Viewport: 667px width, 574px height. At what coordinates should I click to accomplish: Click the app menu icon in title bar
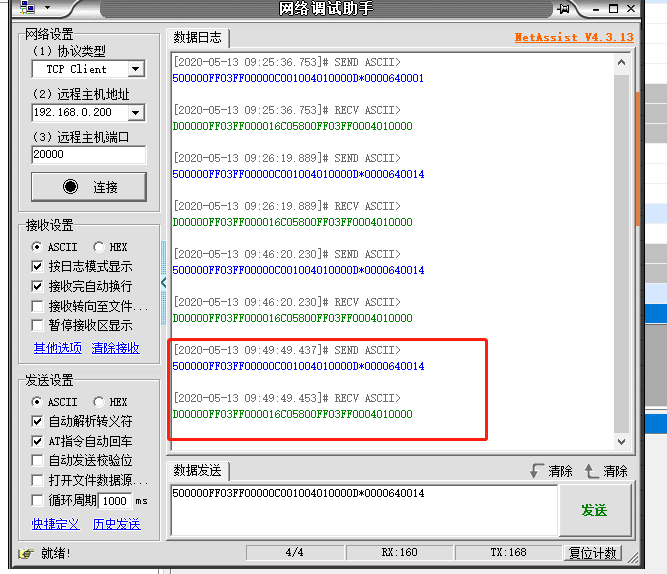(25, 9)
